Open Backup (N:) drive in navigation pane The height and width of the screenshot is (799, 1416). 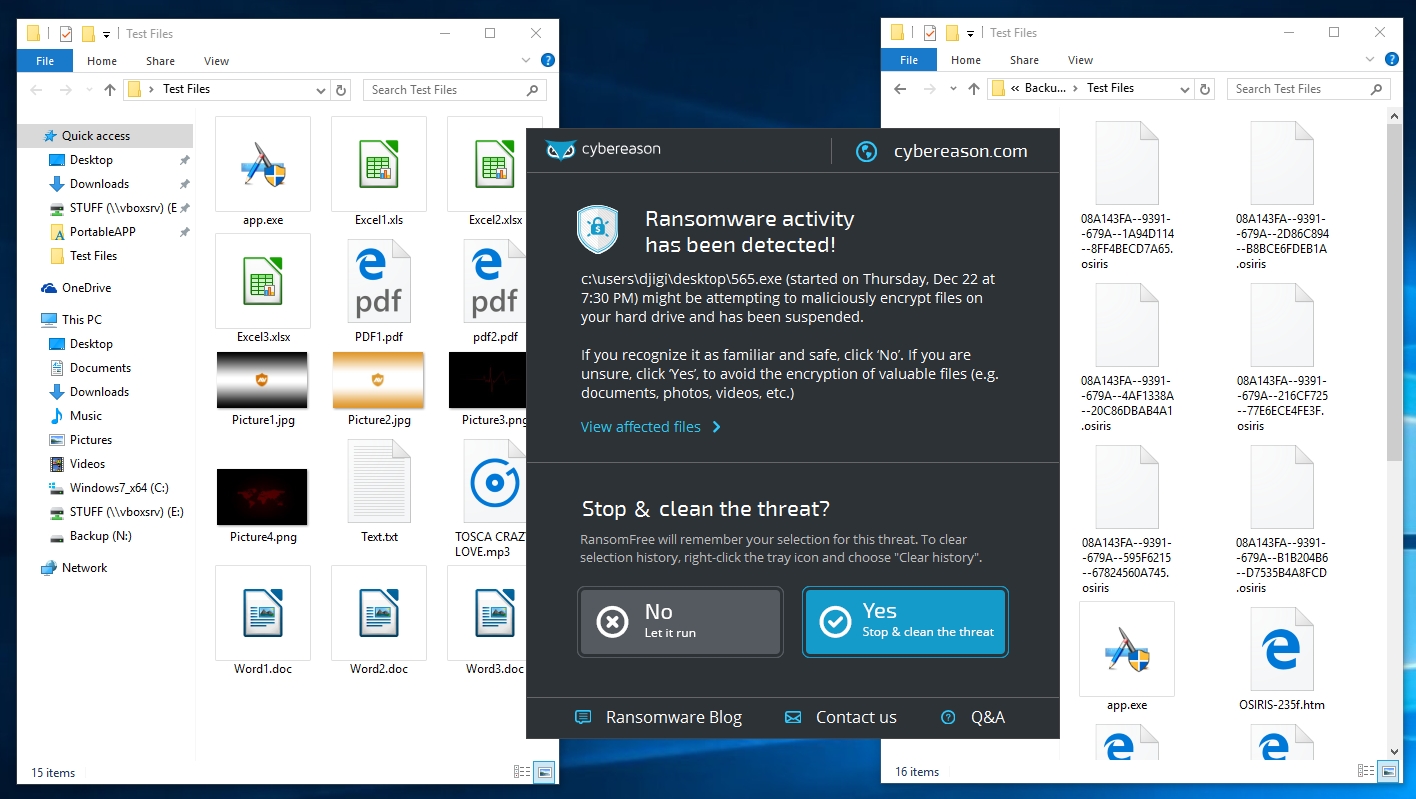[x=100, y=536]
